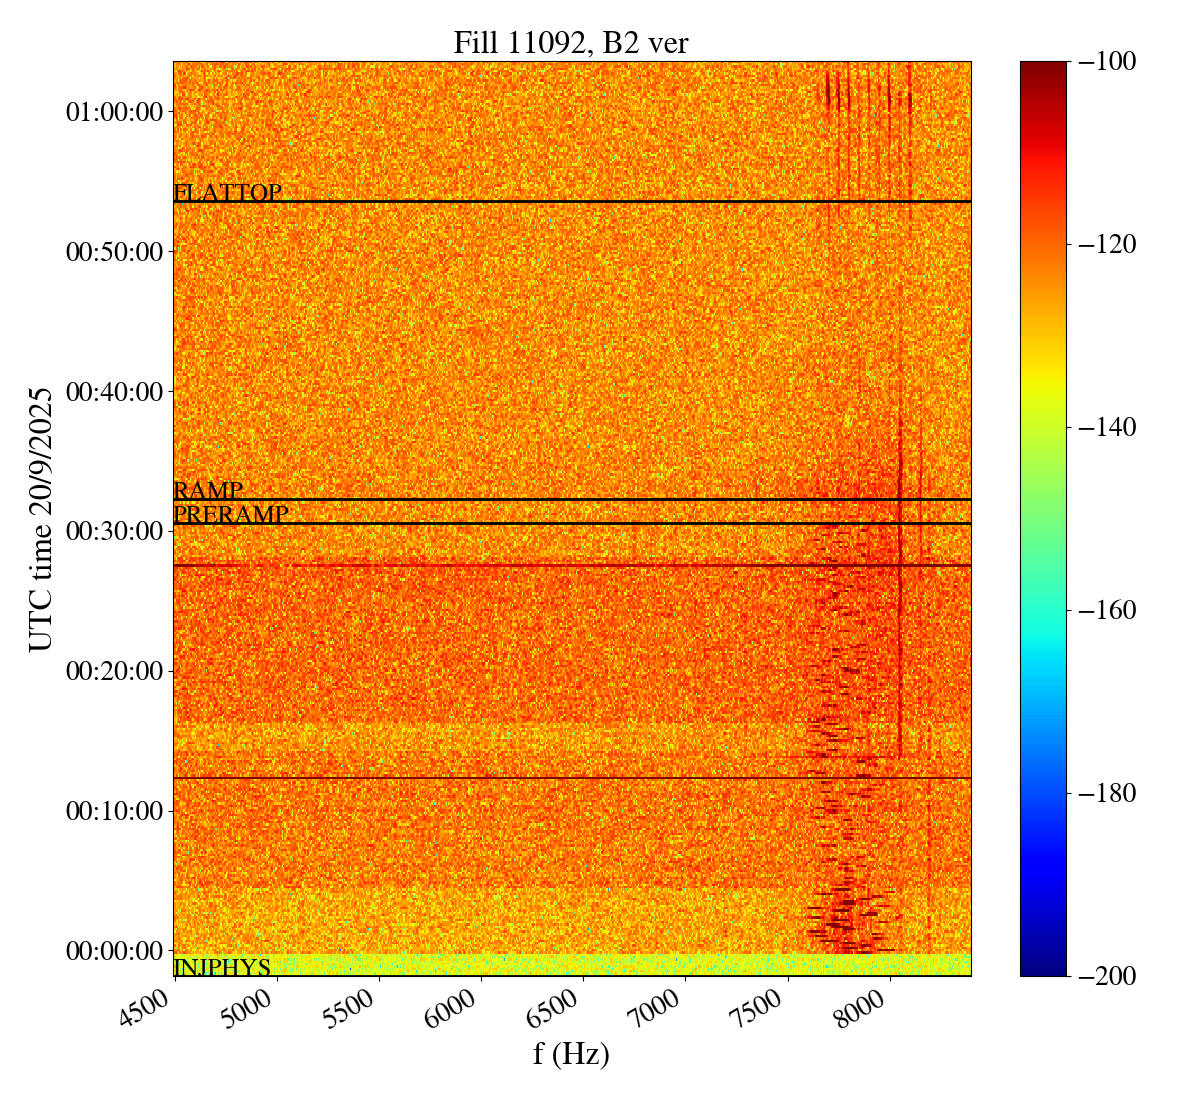Click the 00:20:00 time tick label
1200x1100 pixels.
pos(114,671)
